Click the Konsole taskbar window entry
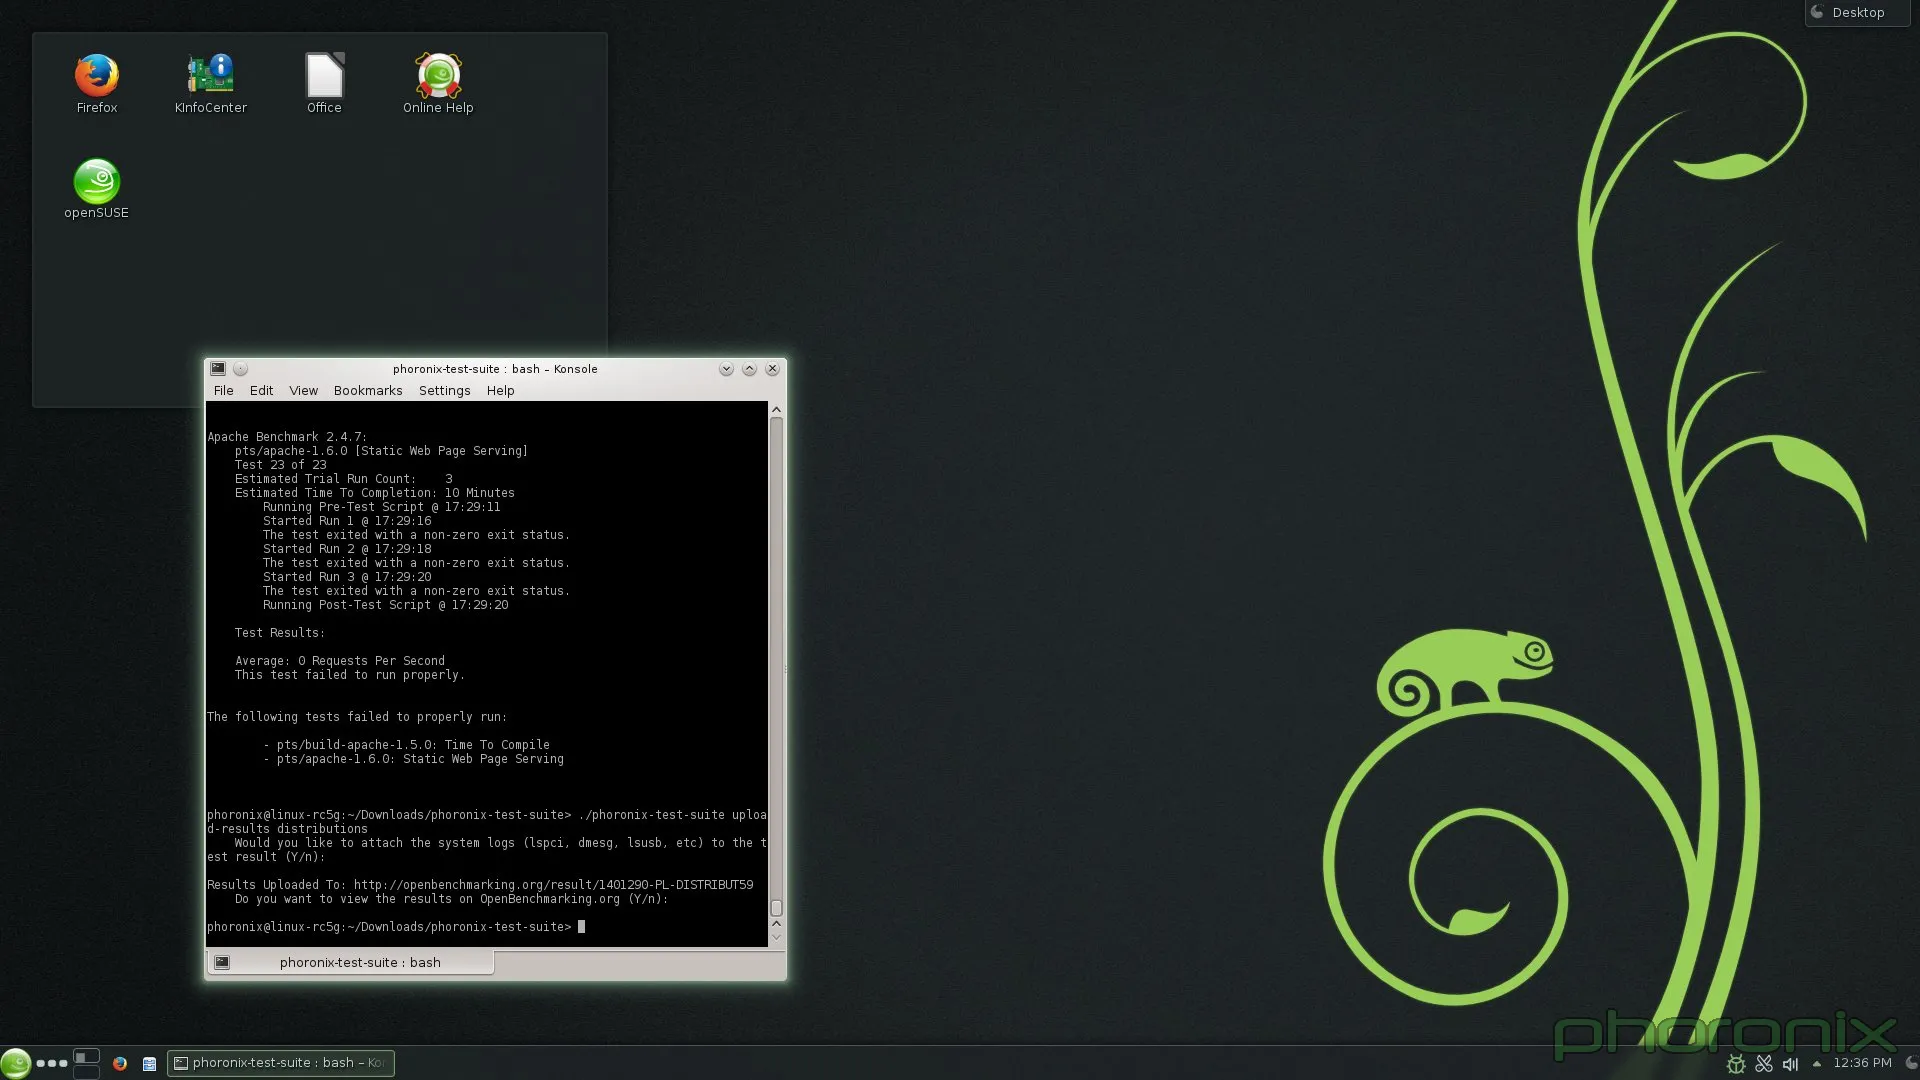1920x1080 pixels. pyautogui.click(x=281, y=1063)
